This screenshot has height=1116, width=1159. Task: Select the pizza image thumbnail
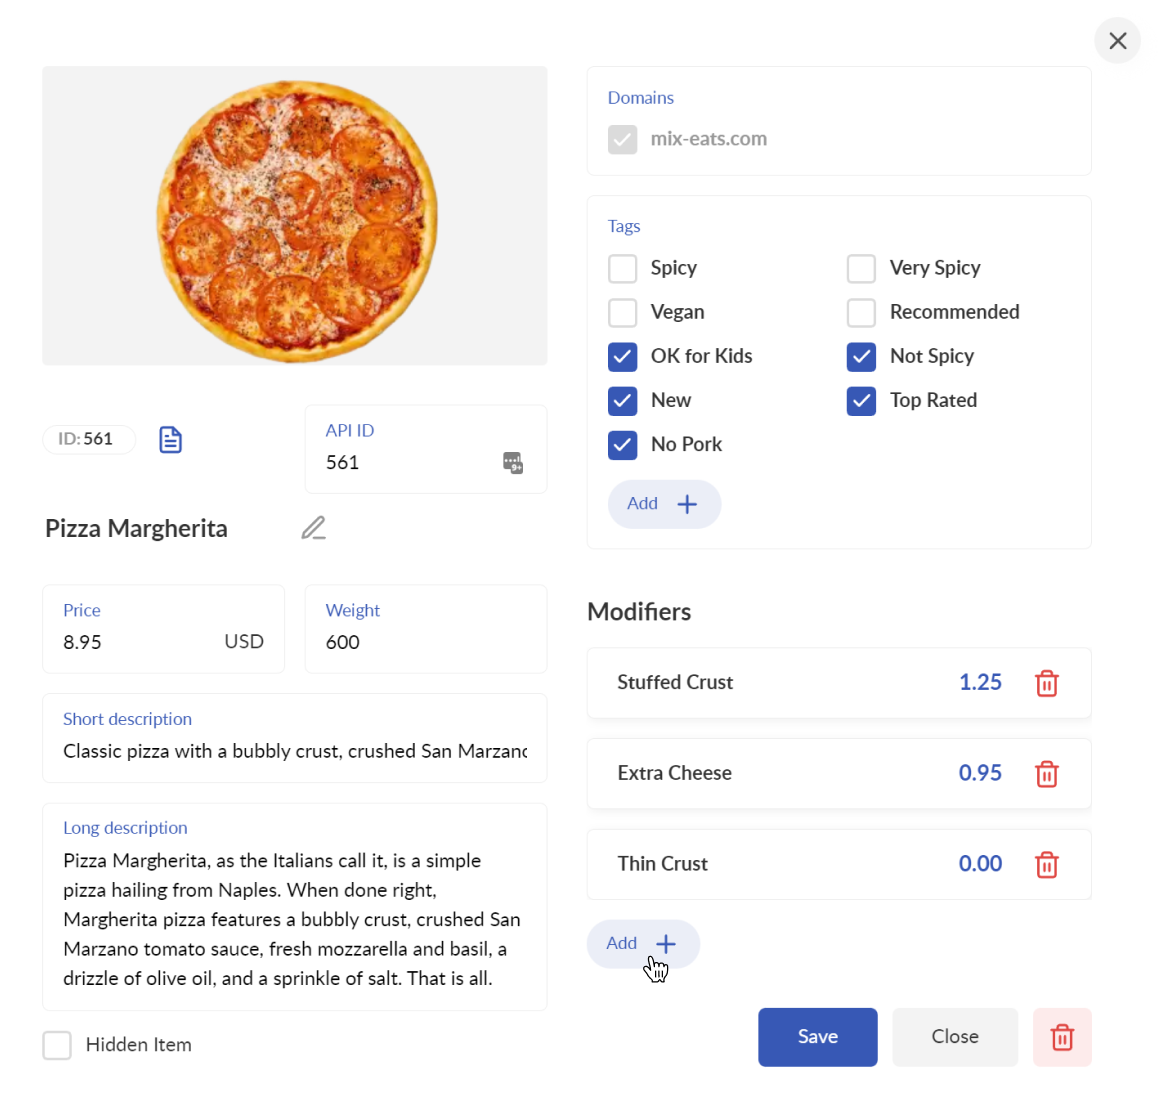click(x=295, y=216)
